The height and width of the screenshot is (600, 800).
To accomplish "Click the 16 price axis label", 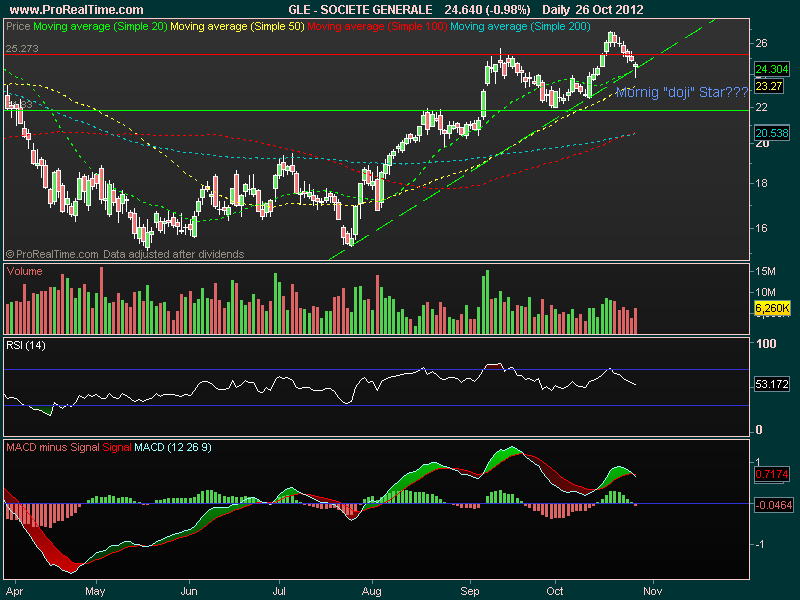I will [761, 228].
